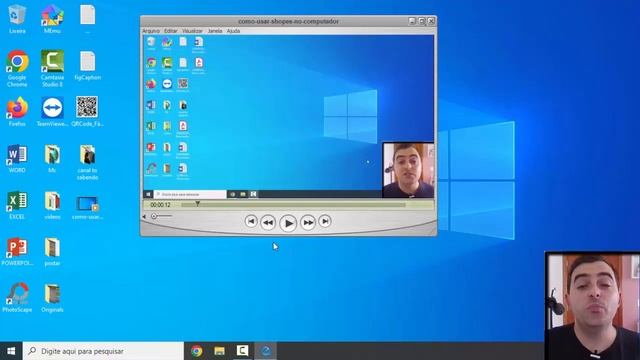Mute with the player's speaker icon
This screenshot has width=640, height=360.
pos(144,216)
